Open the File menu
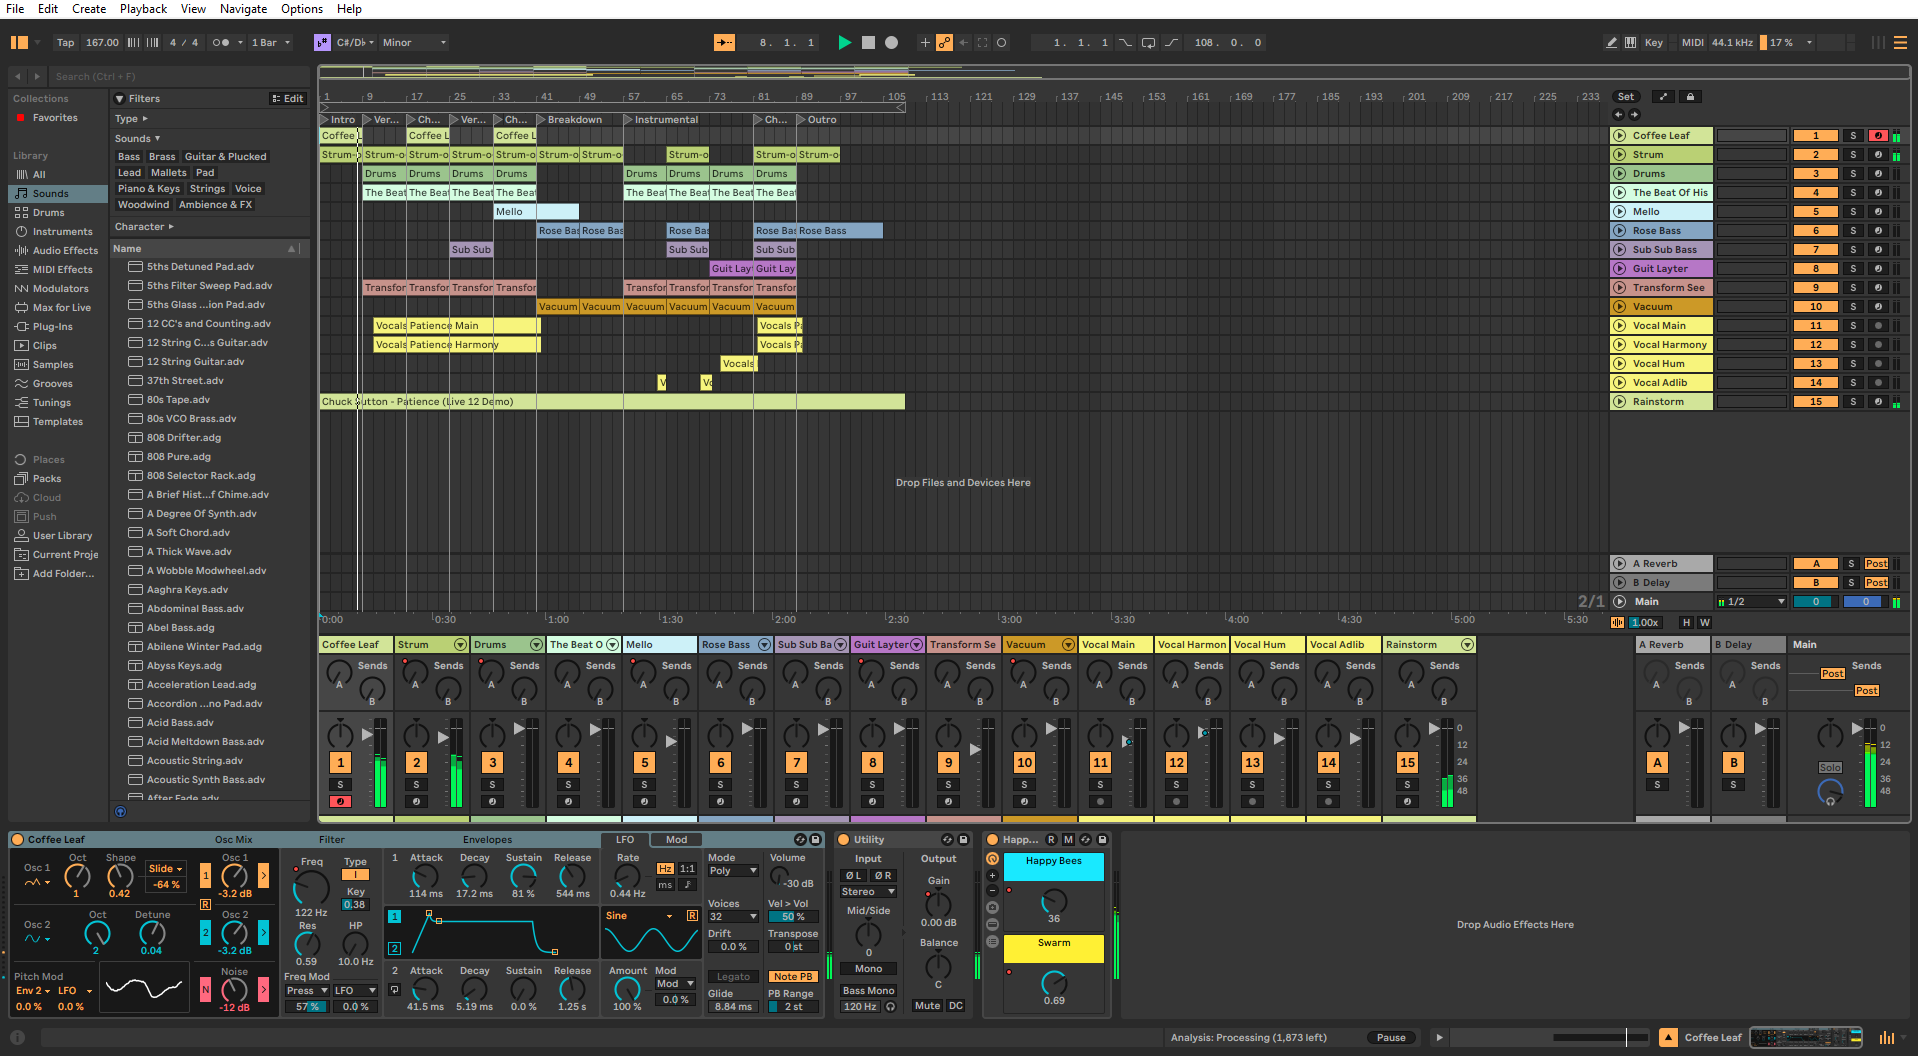 point(15,9)
